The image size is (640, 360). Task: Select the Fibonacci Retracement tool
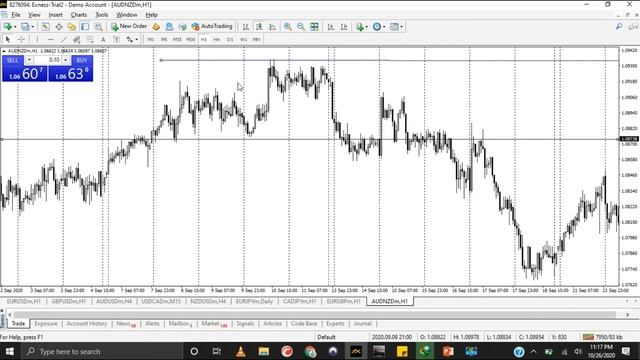(90, 40)
